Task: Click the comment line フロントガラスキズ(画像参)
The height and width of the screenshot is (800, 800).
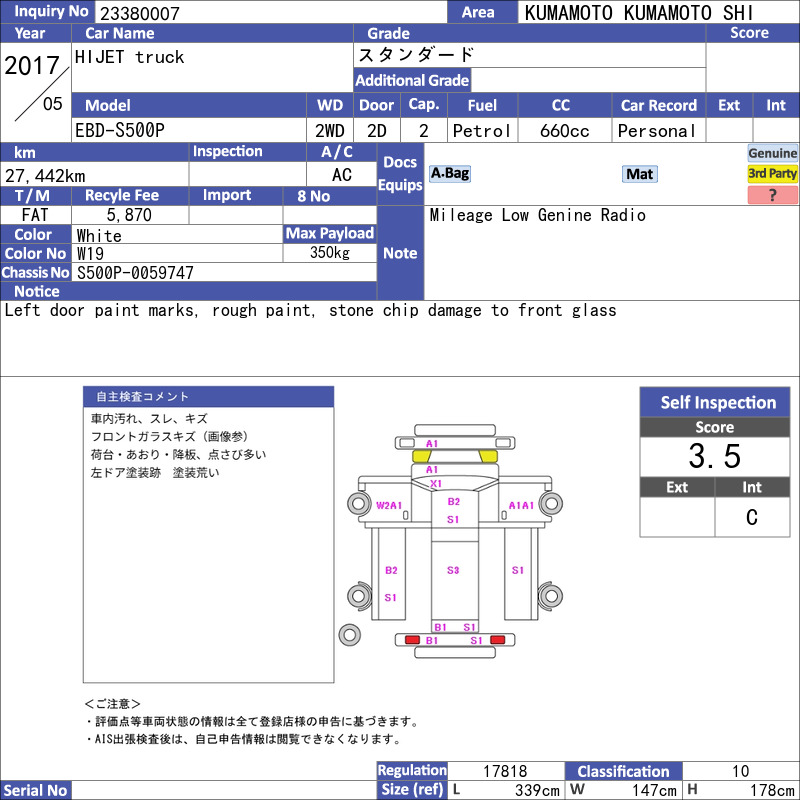Action: pyautogui.click(x=169, y=437)
